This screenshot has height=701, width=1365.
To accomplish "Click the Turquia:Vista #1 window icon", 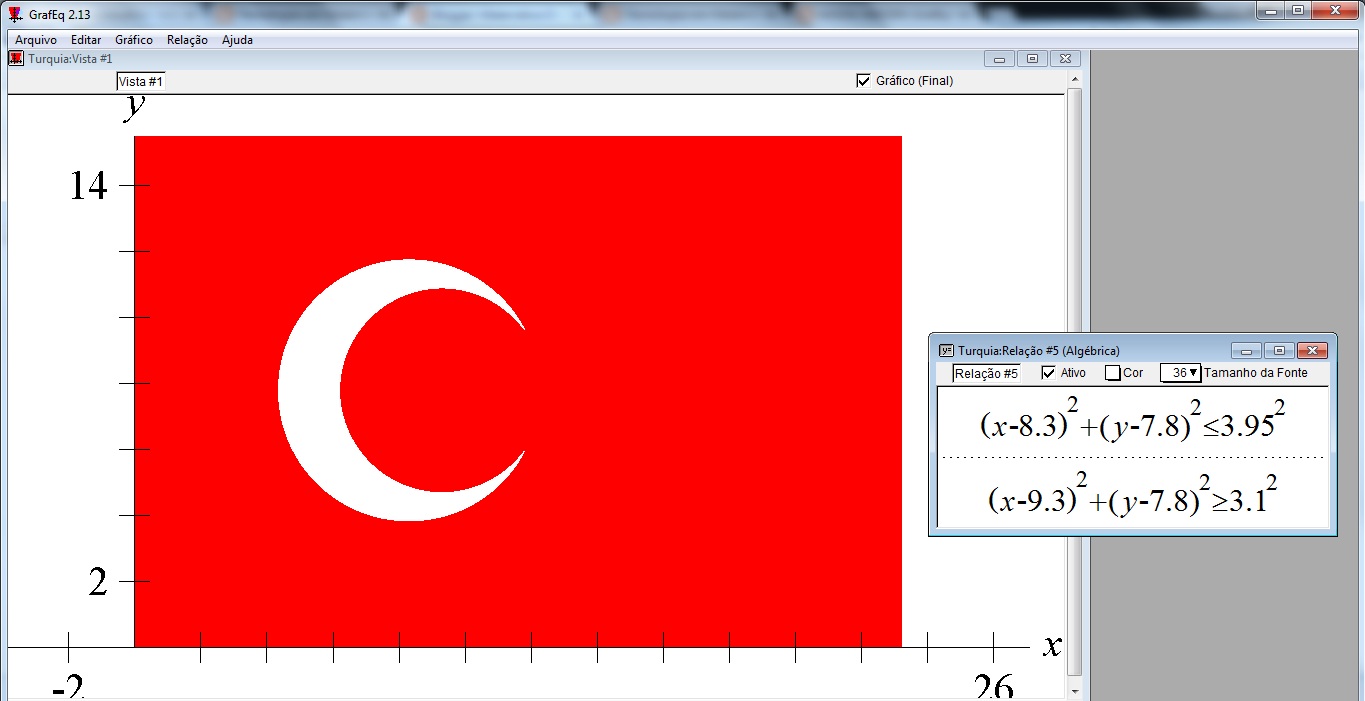I will click(x=16, y=59).
